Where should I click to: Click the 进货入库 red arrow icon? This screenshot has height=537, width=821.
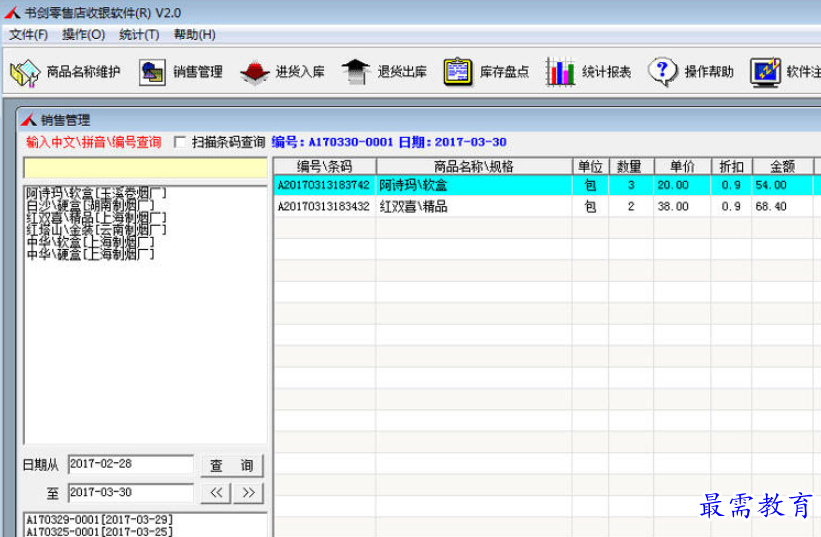pos(254,72)
